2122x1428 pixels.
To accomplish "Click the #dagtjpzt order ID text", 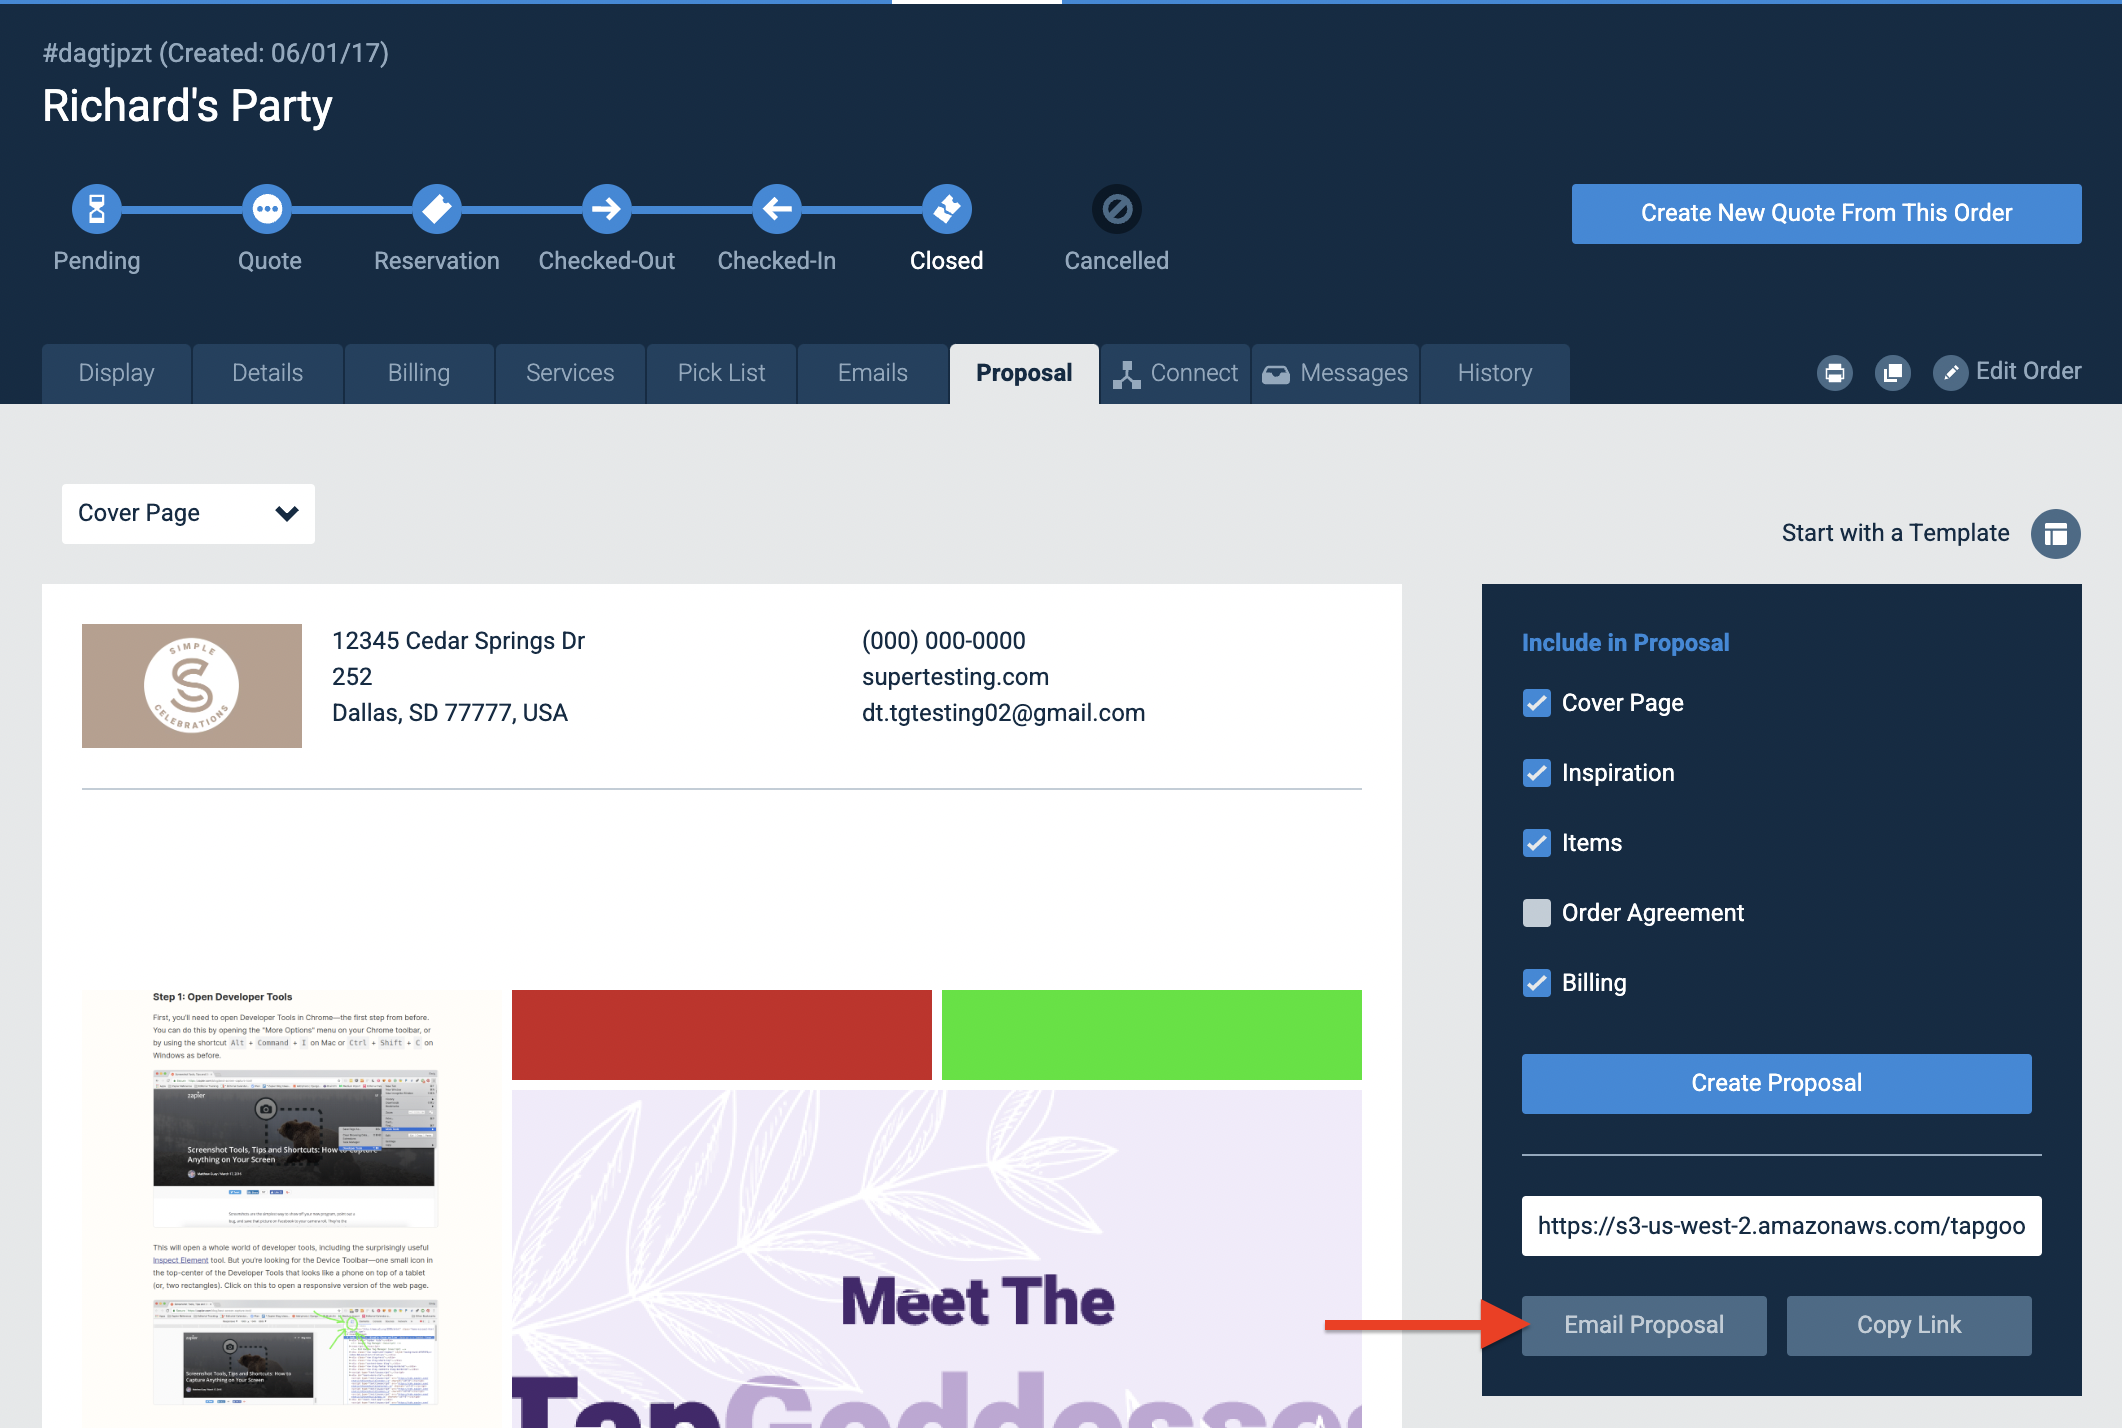I will 97,53.
